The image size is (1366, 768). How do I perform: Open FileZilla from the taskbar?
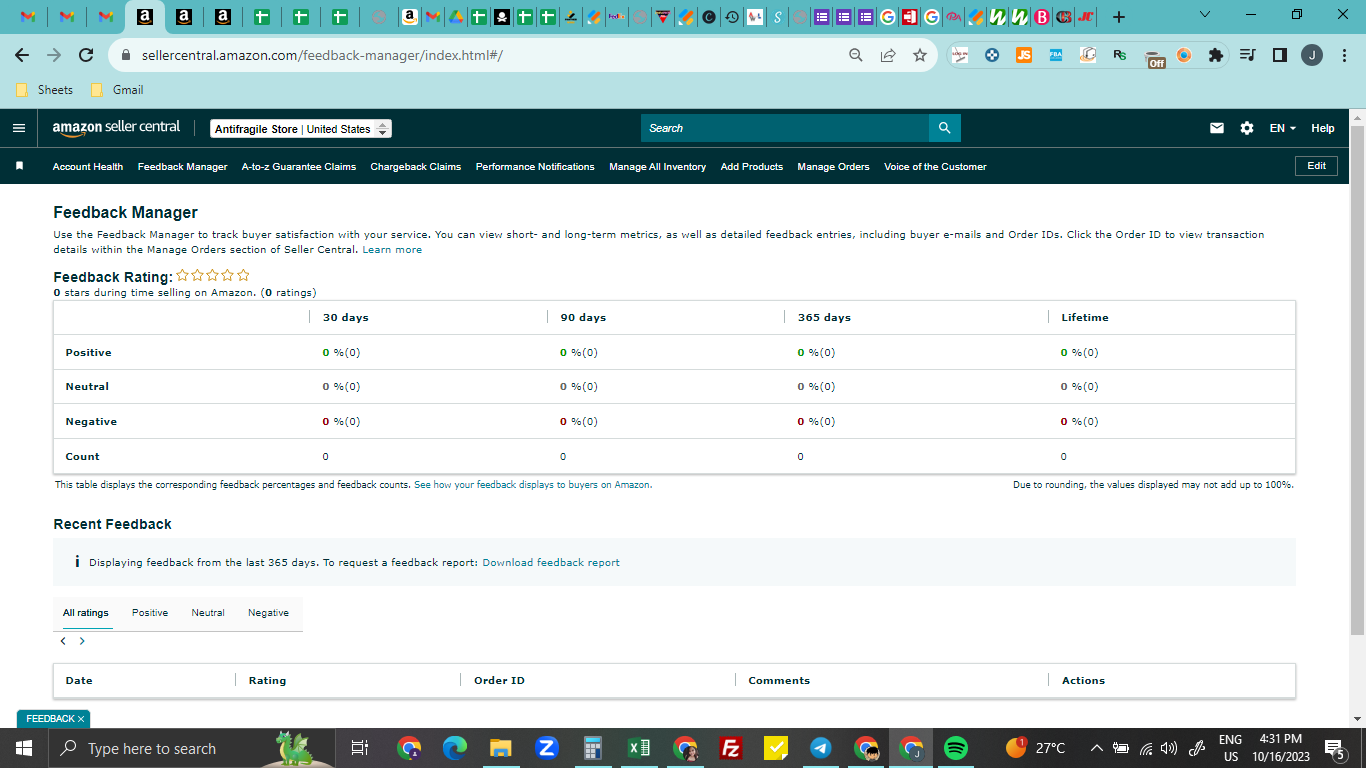(x=731, y=748)
